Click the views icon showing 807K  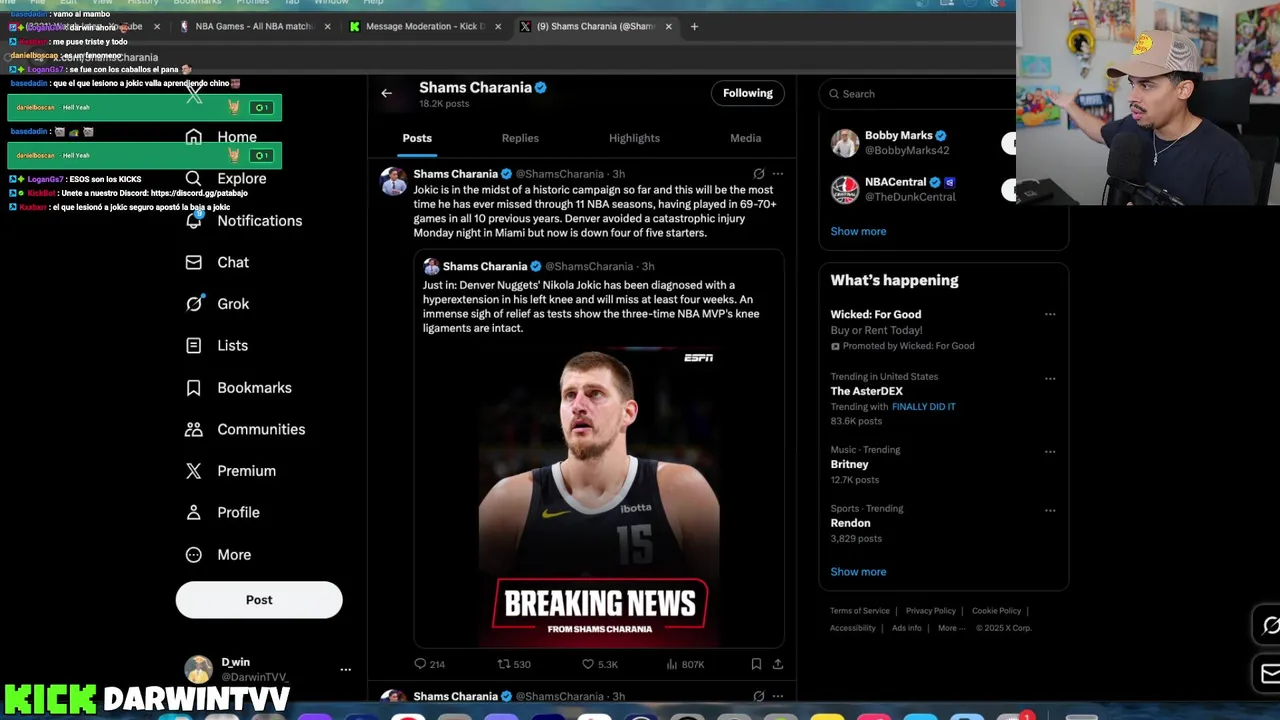(x=672, y=664)
